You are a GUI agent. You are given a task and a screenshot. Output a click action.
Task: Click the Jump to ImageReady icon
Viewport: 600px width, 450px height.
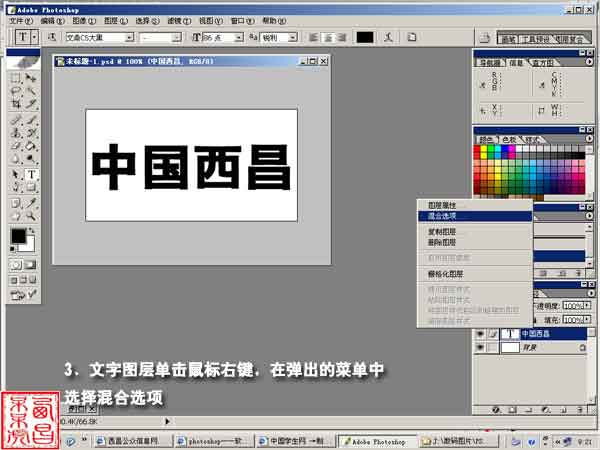point(24,295)
